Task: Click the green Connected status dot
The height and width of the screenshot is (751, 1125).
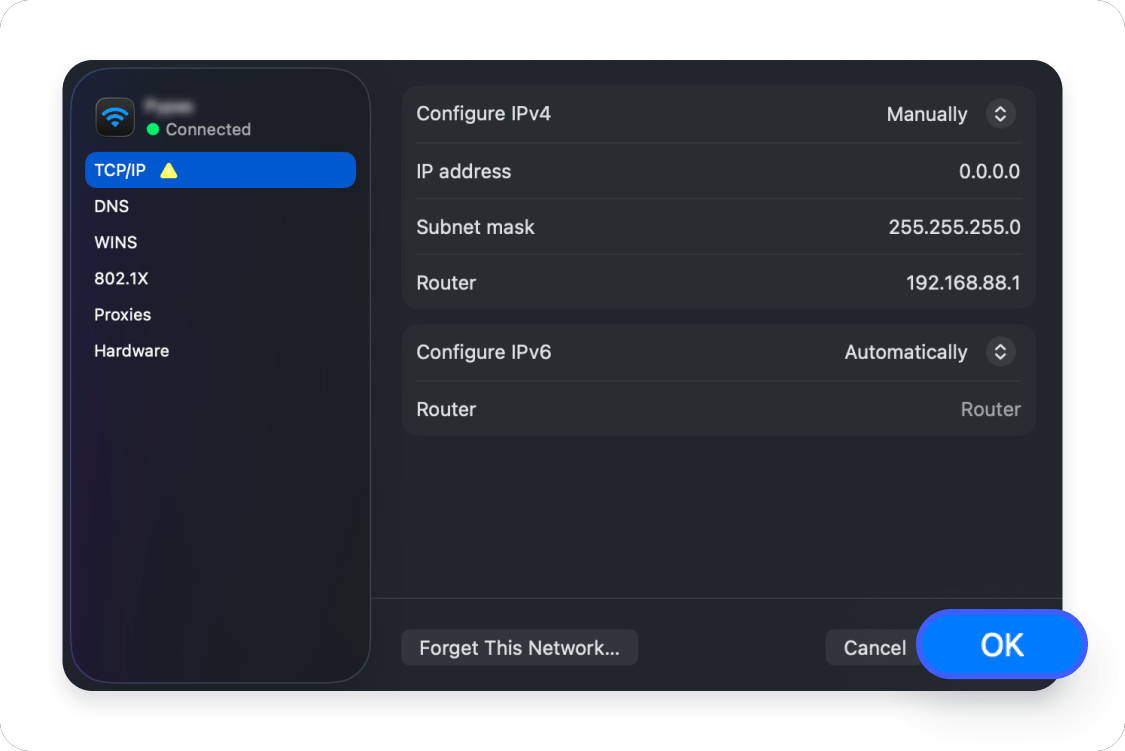Action: coord(153,129)
